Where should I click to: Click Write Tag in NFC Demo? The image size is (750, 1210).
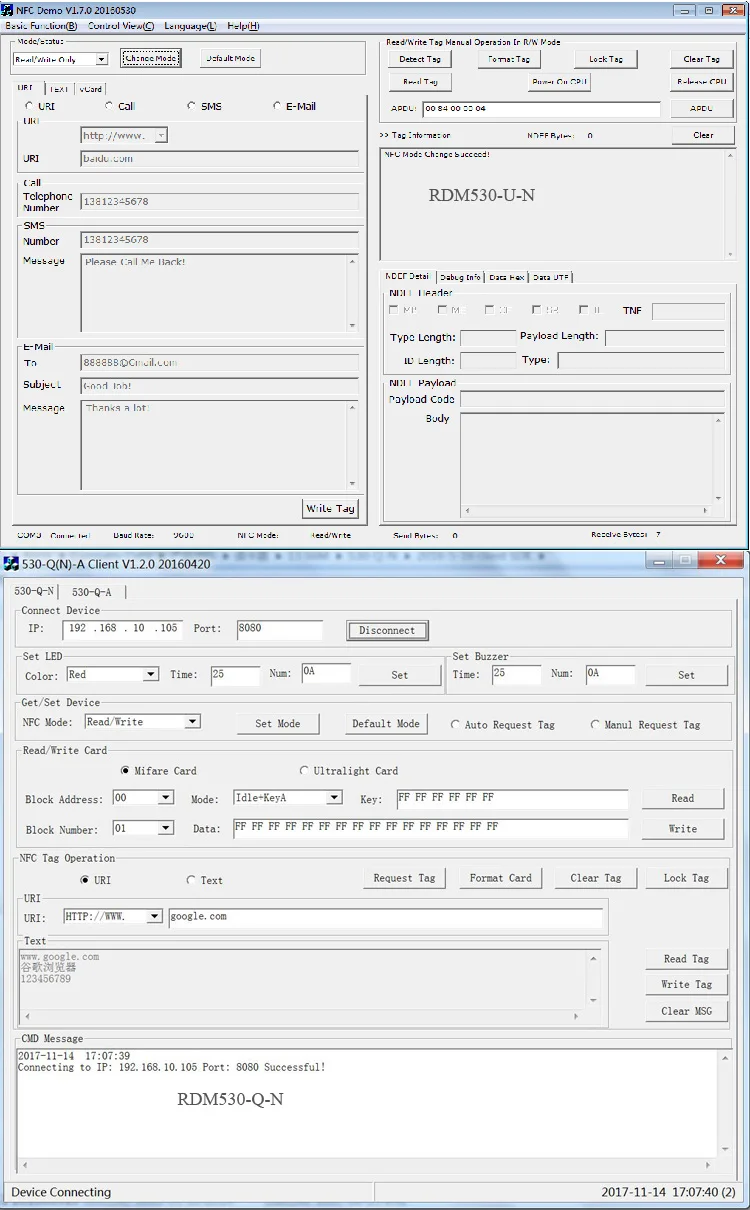point(330,508)
